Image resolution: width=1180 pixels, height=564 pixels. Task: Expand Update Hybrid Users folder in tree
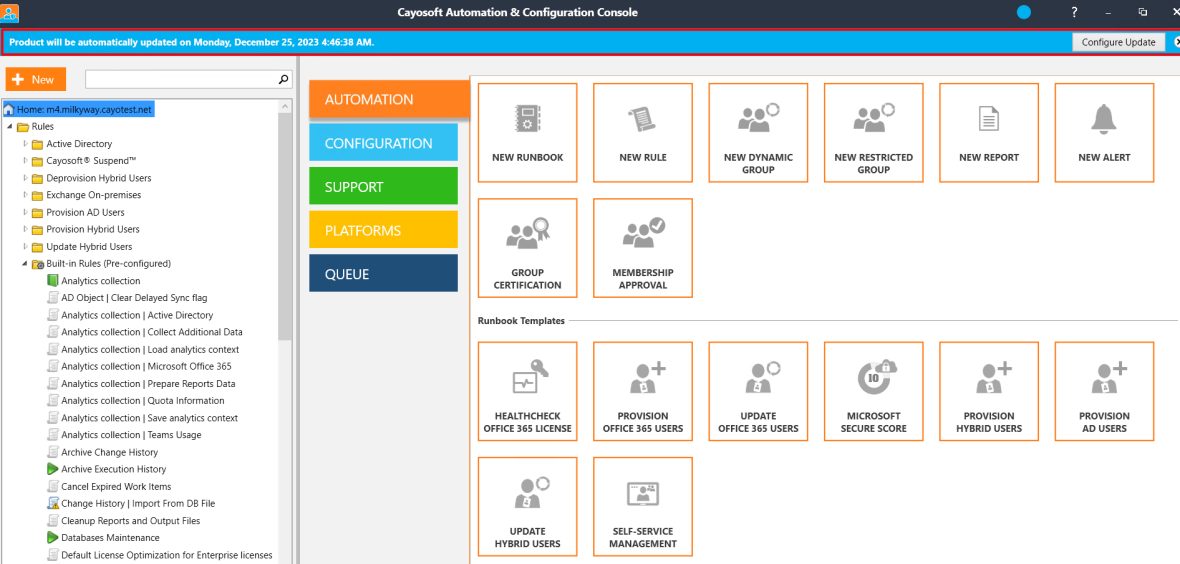tap(25, 246)
